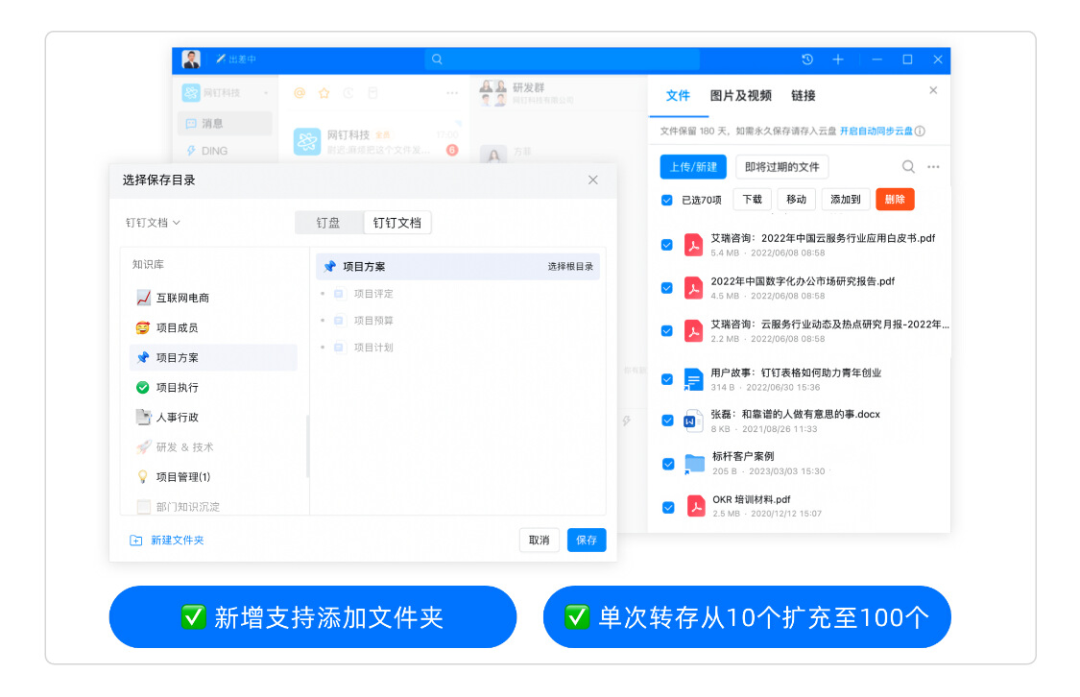Expand the 钉钉文档 dropdown in save dialog
This screenshot has height=697, width=1080.
[153, 223]
